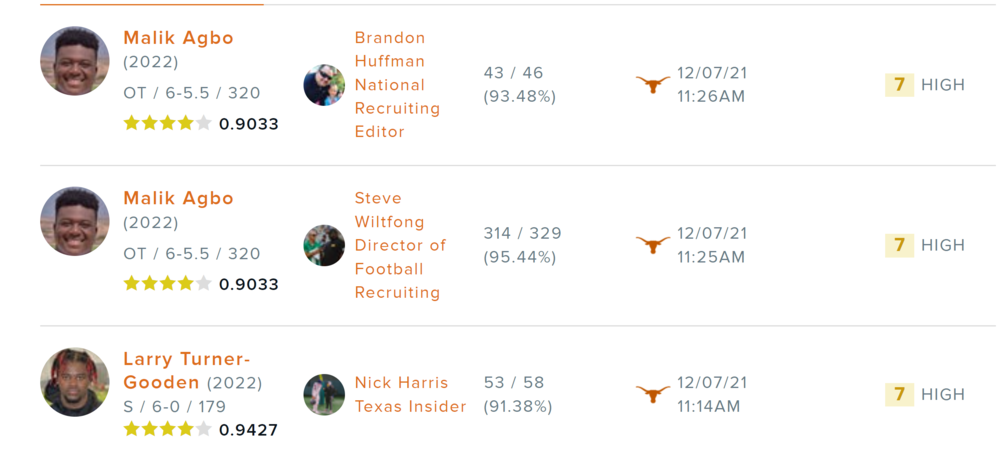The width and height of the screenshot is (1000, 461).
Task: Click Nick Harris's small avatar photo
Action: pyautogui.click(x=324, y=394)
